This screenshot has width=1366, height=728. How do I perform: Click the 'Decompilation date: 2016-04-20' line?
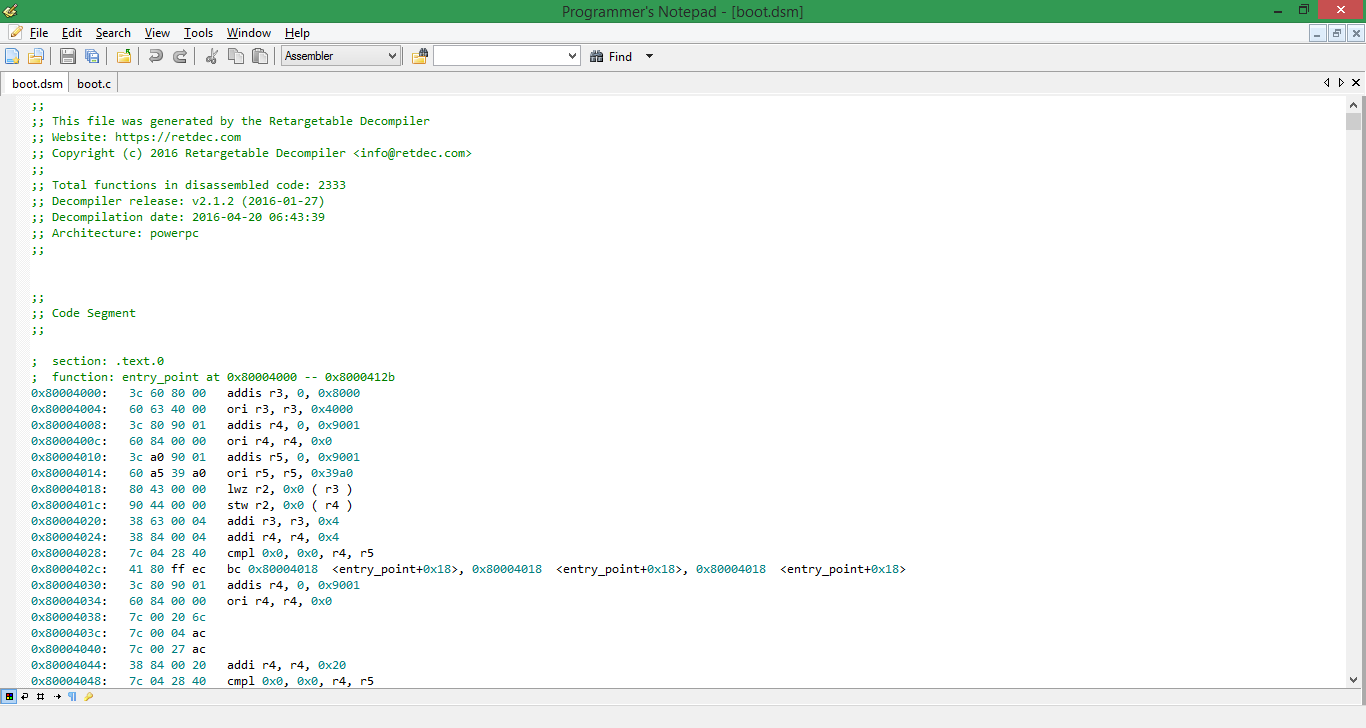tap(178, 217)
